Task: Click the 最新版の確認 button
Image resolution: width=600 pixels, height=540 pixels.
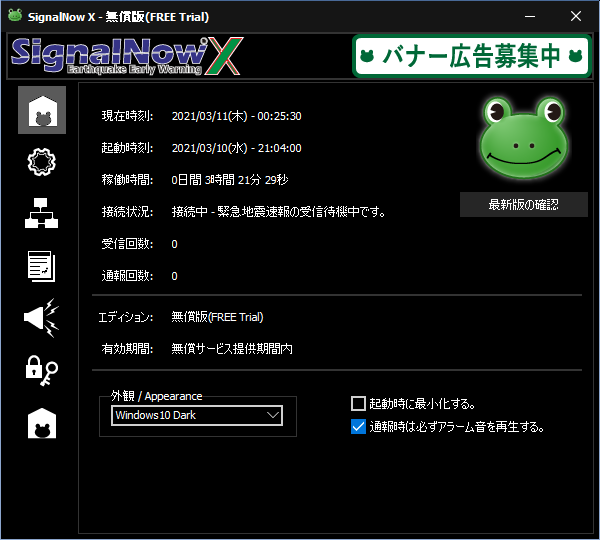Action: point(523,205)
